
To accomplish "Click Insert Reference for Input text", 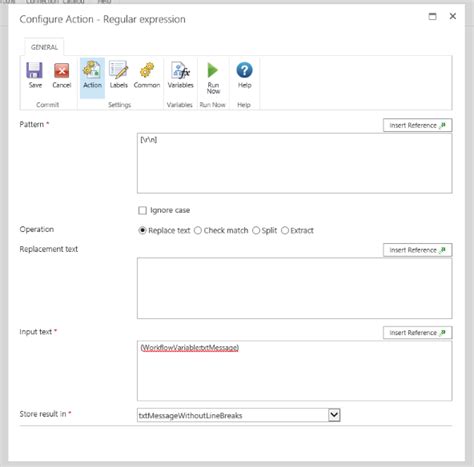I will [x=417, y=333].
